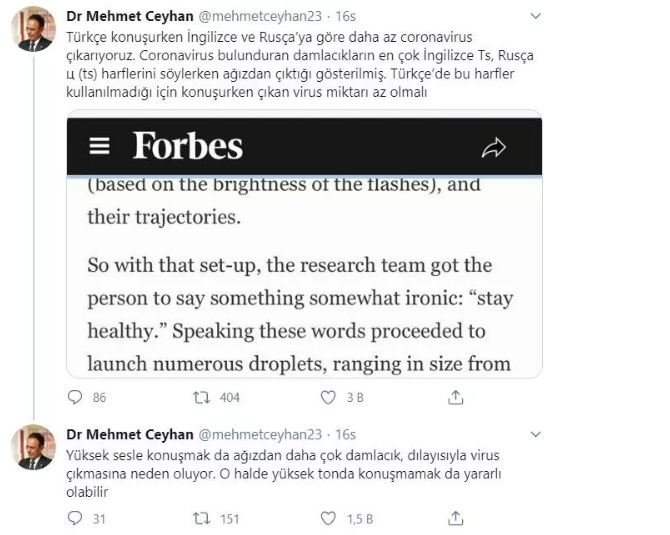The image size is (670, 535).
Task: Like the second tweet with 1,5 B likes
Action: (327, 518)
